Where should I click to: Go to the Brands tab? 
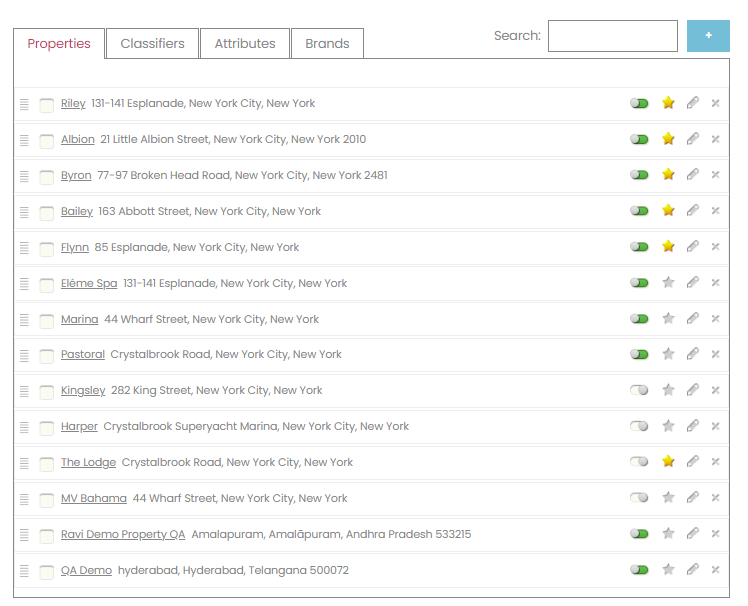[x=327, y=43]
